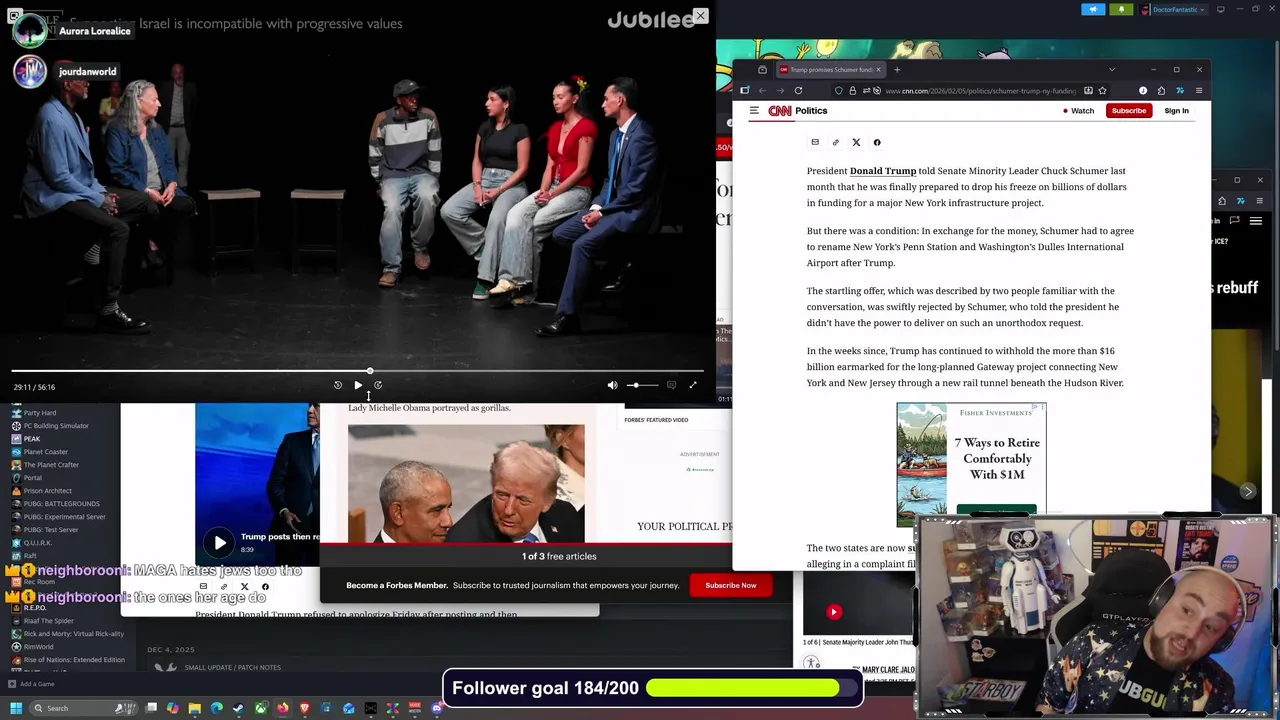Skip forward in the video player
The width and height of the screenshot is (1280, 720).
pos(378,385)
